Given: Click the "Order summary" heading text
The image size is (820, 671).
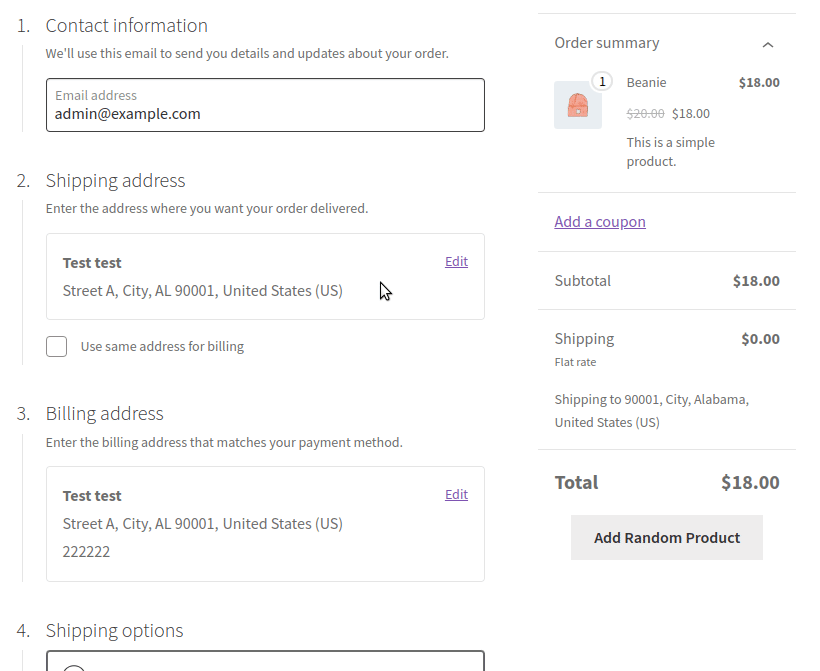Looking at the screenshot, I should 607,43.
